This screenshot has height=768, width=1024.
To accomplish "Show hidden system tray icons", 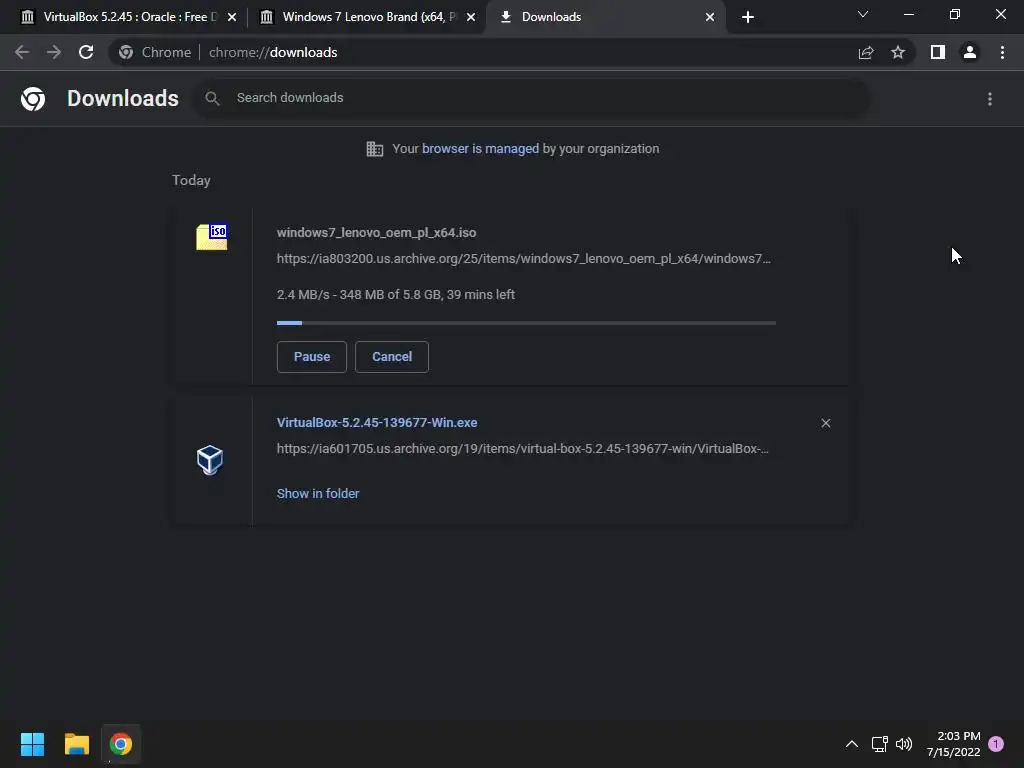I will 852,744.
